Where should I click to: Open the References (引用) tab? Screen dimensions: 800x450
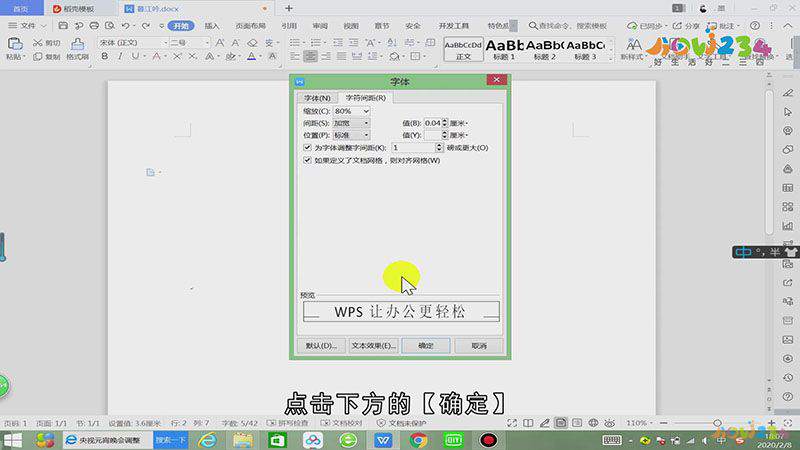click(289, 26)
